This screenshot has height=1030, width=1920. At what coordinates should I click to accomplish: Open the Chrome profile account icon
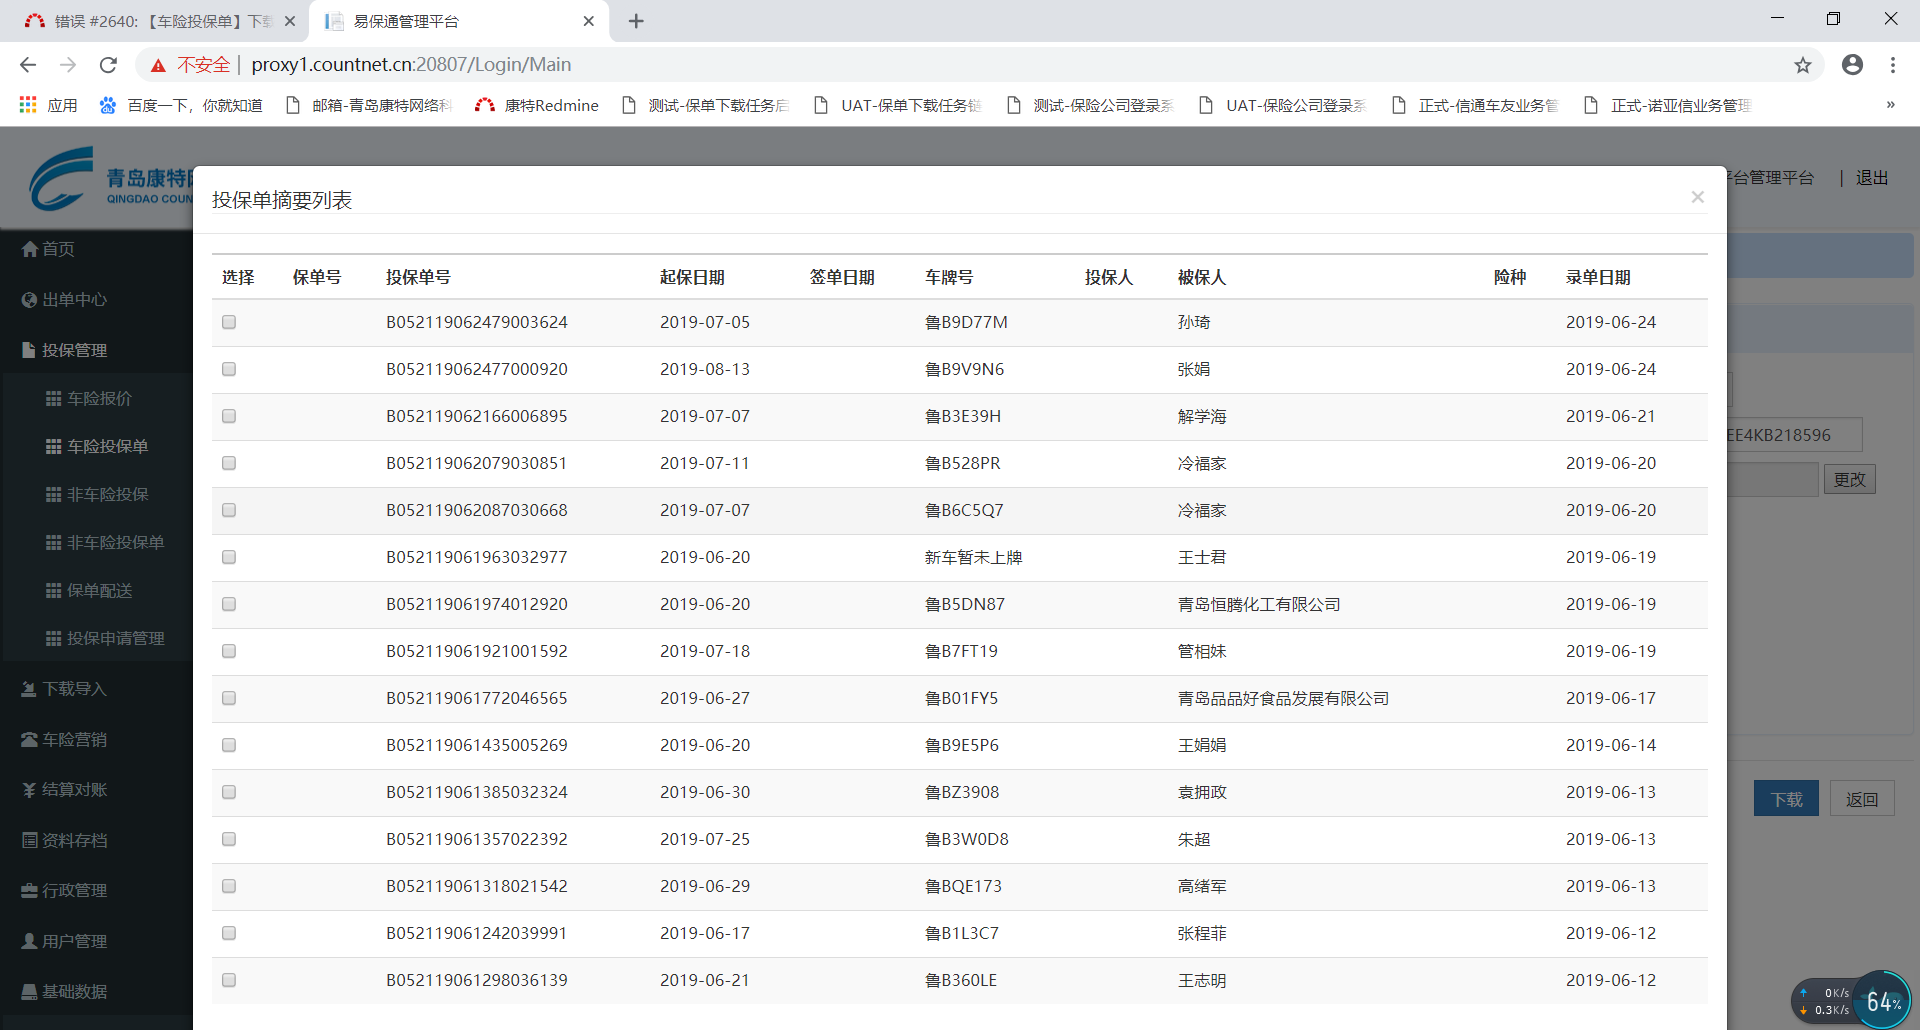pos(1852,65)
